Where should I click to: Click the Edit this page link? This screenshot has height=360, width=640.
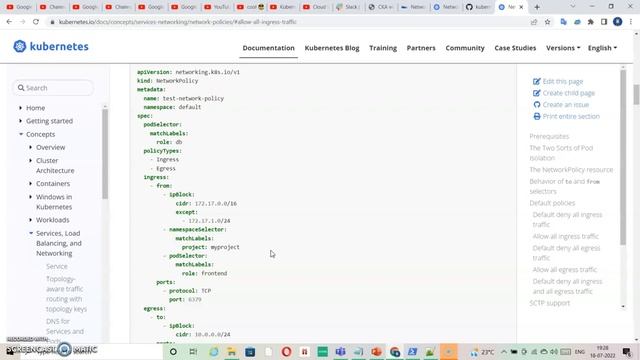click(x=563, y=81)
